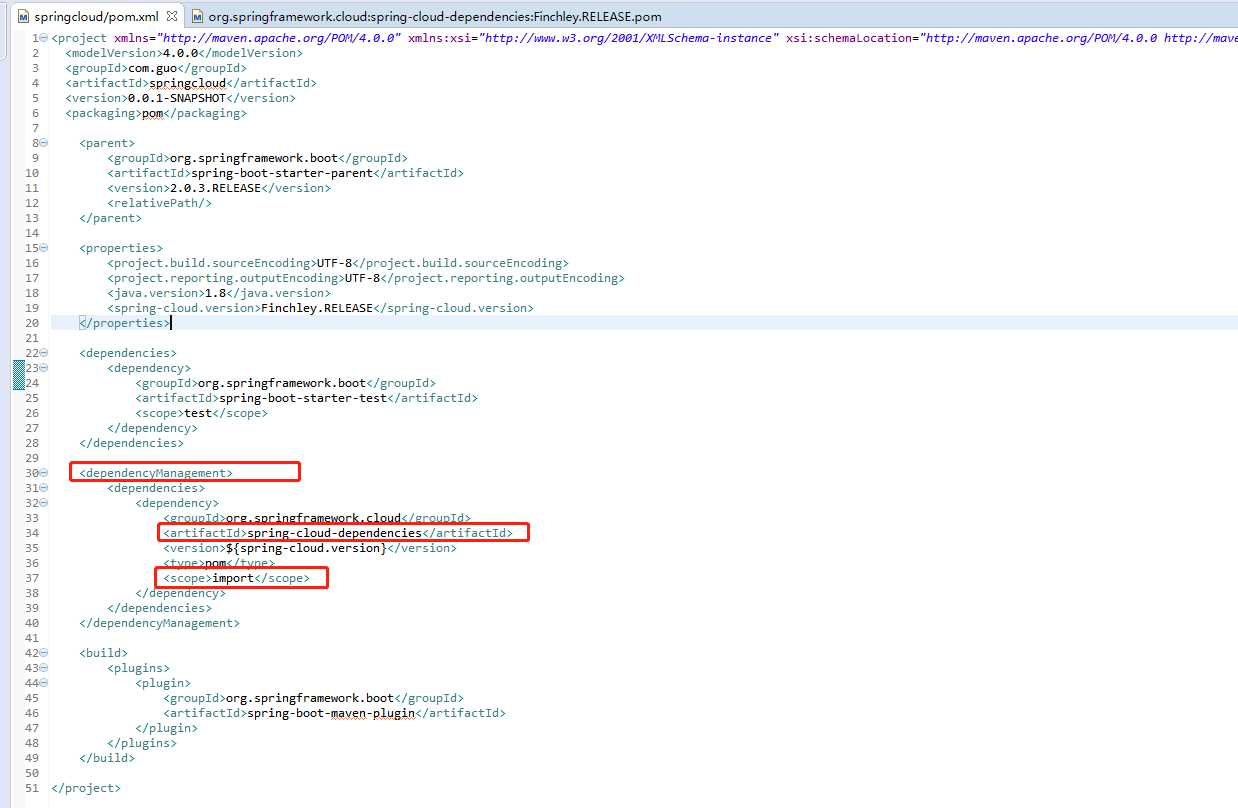Click the version 0.0.1-SNAPSHOT line
The width and height of the screenshot is (1238, 808).
pyautogui.click(x=181, y=98)
